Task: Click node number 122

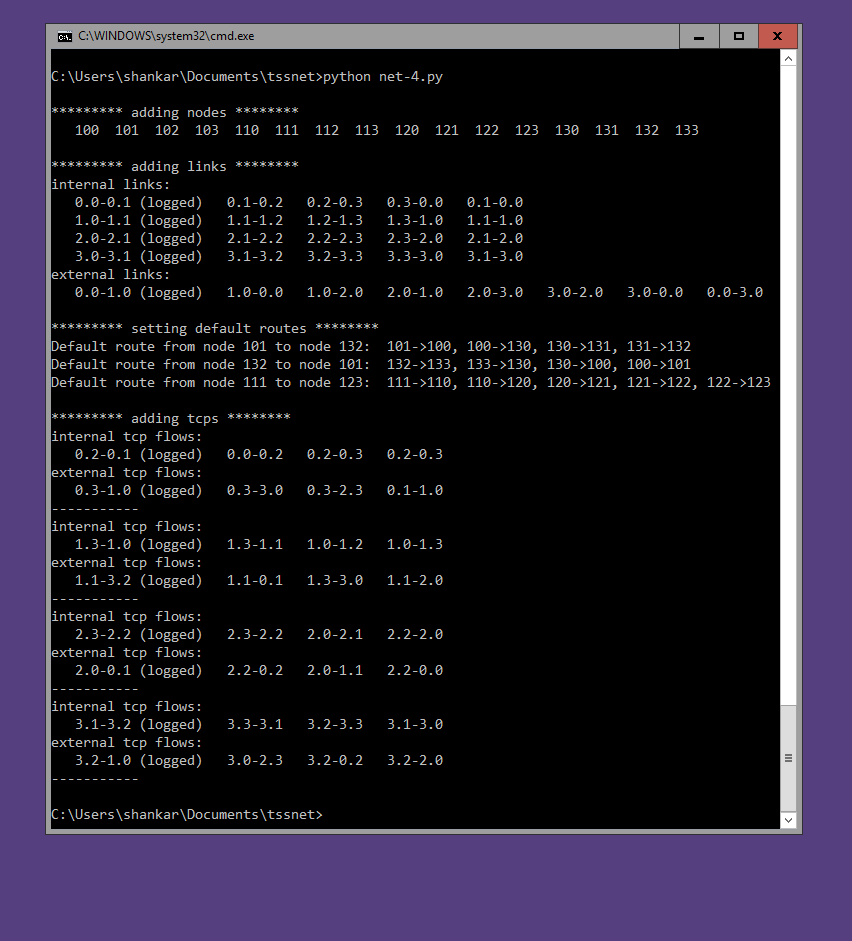Action: [487, 130]
